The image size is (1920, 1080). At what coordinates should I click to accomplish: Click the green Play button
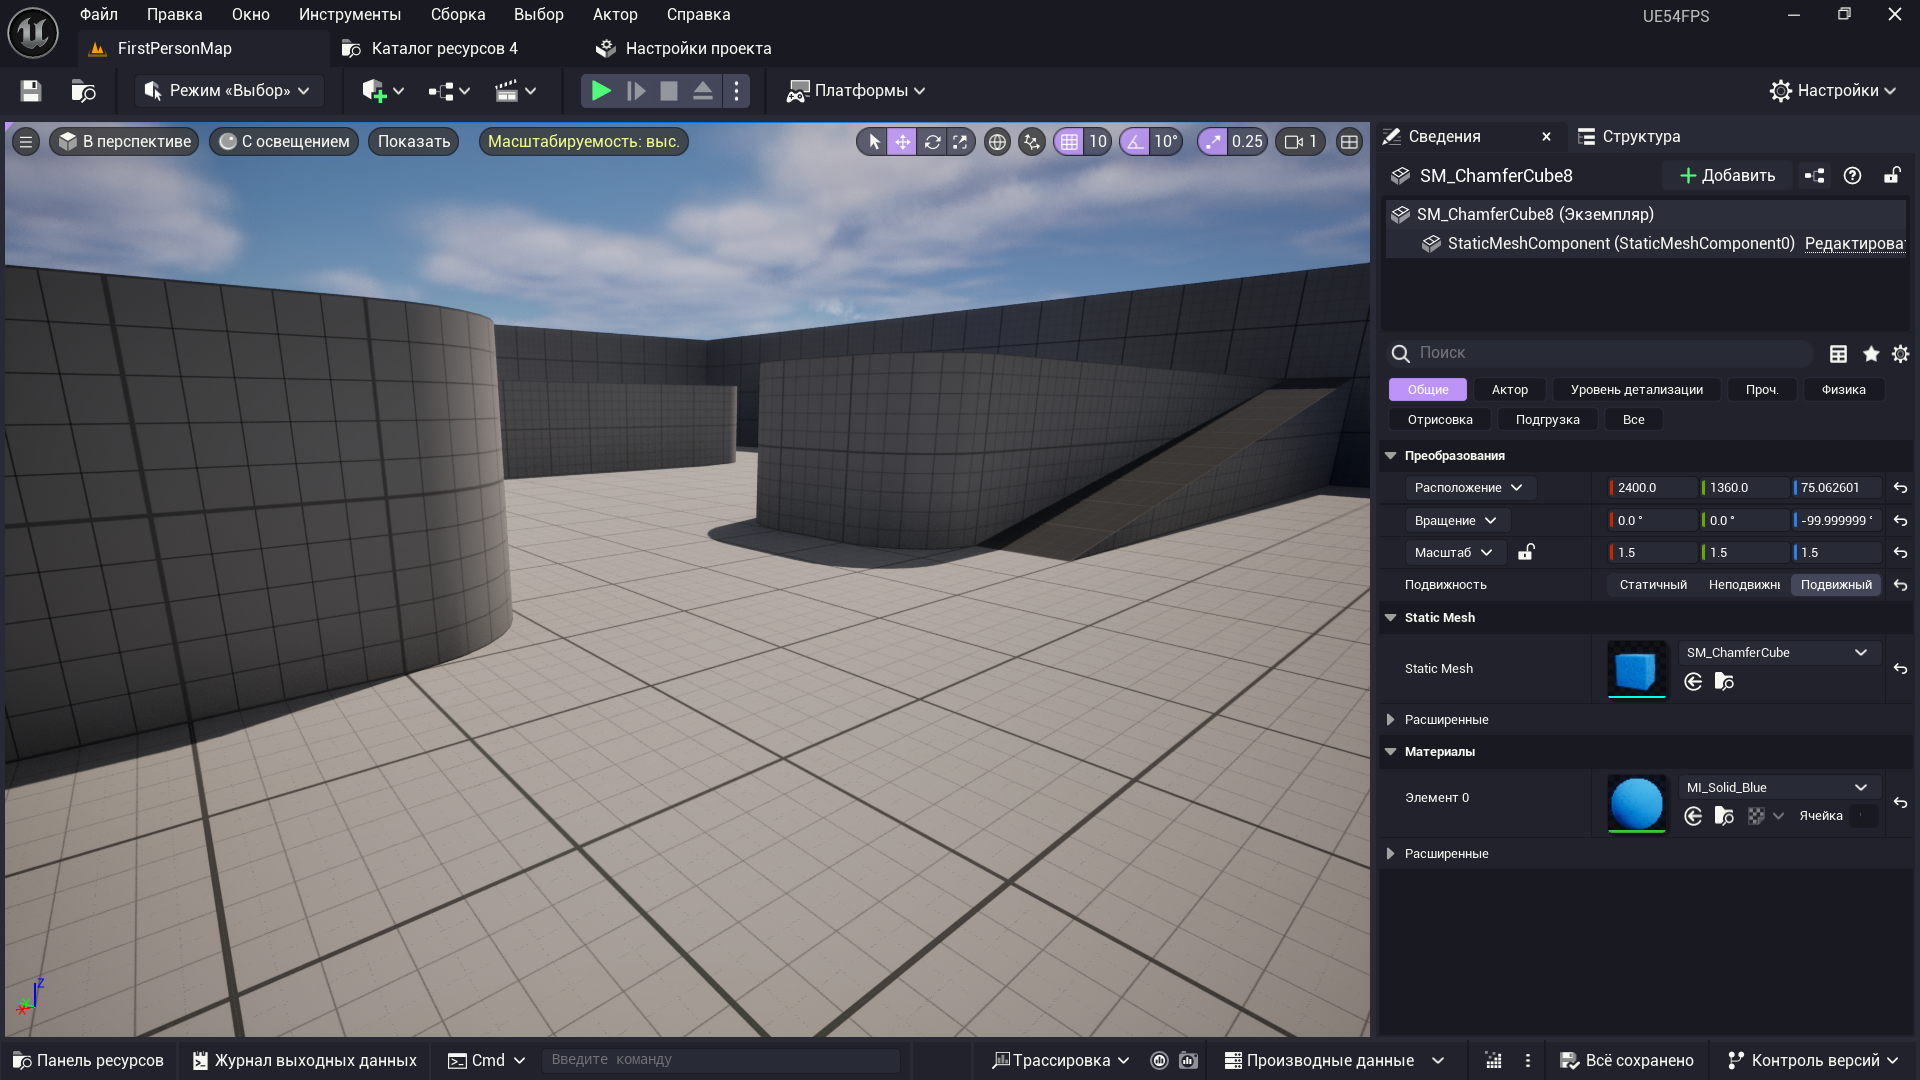[600, 91]
